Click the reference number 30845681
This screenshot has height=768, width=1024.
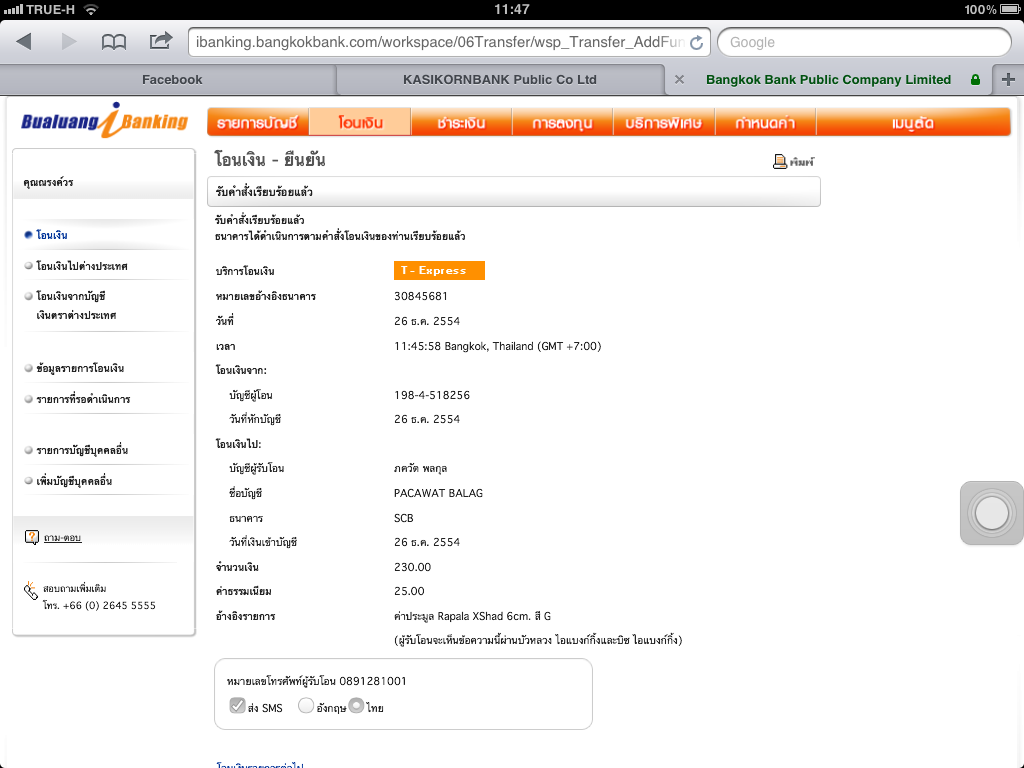click(421, 296)
